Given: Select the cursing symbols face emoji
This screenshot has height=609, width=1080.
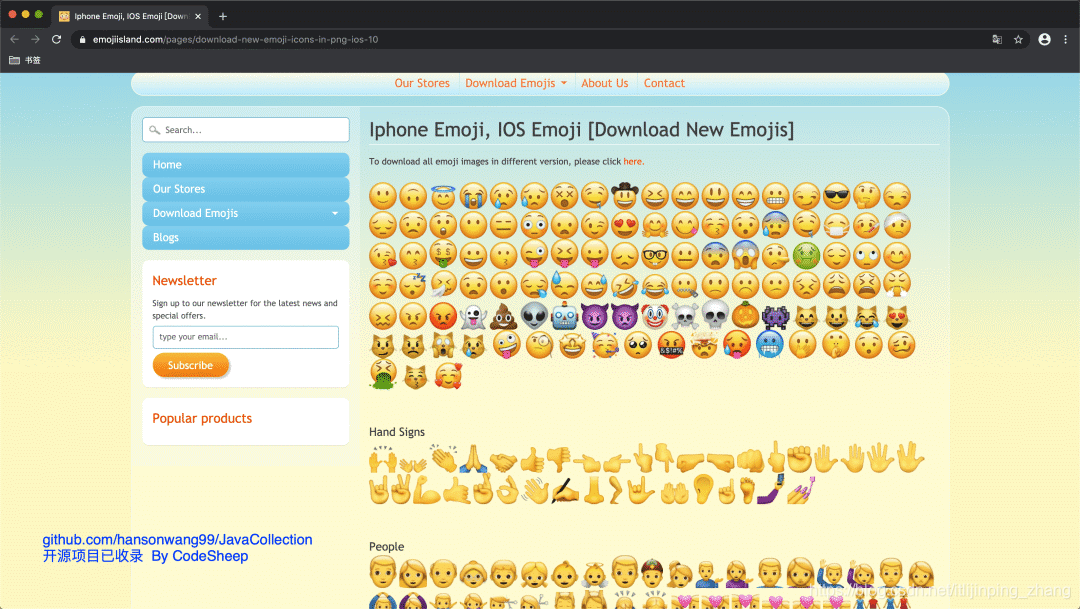Looking at the screenshot, I should click(671, 345).
